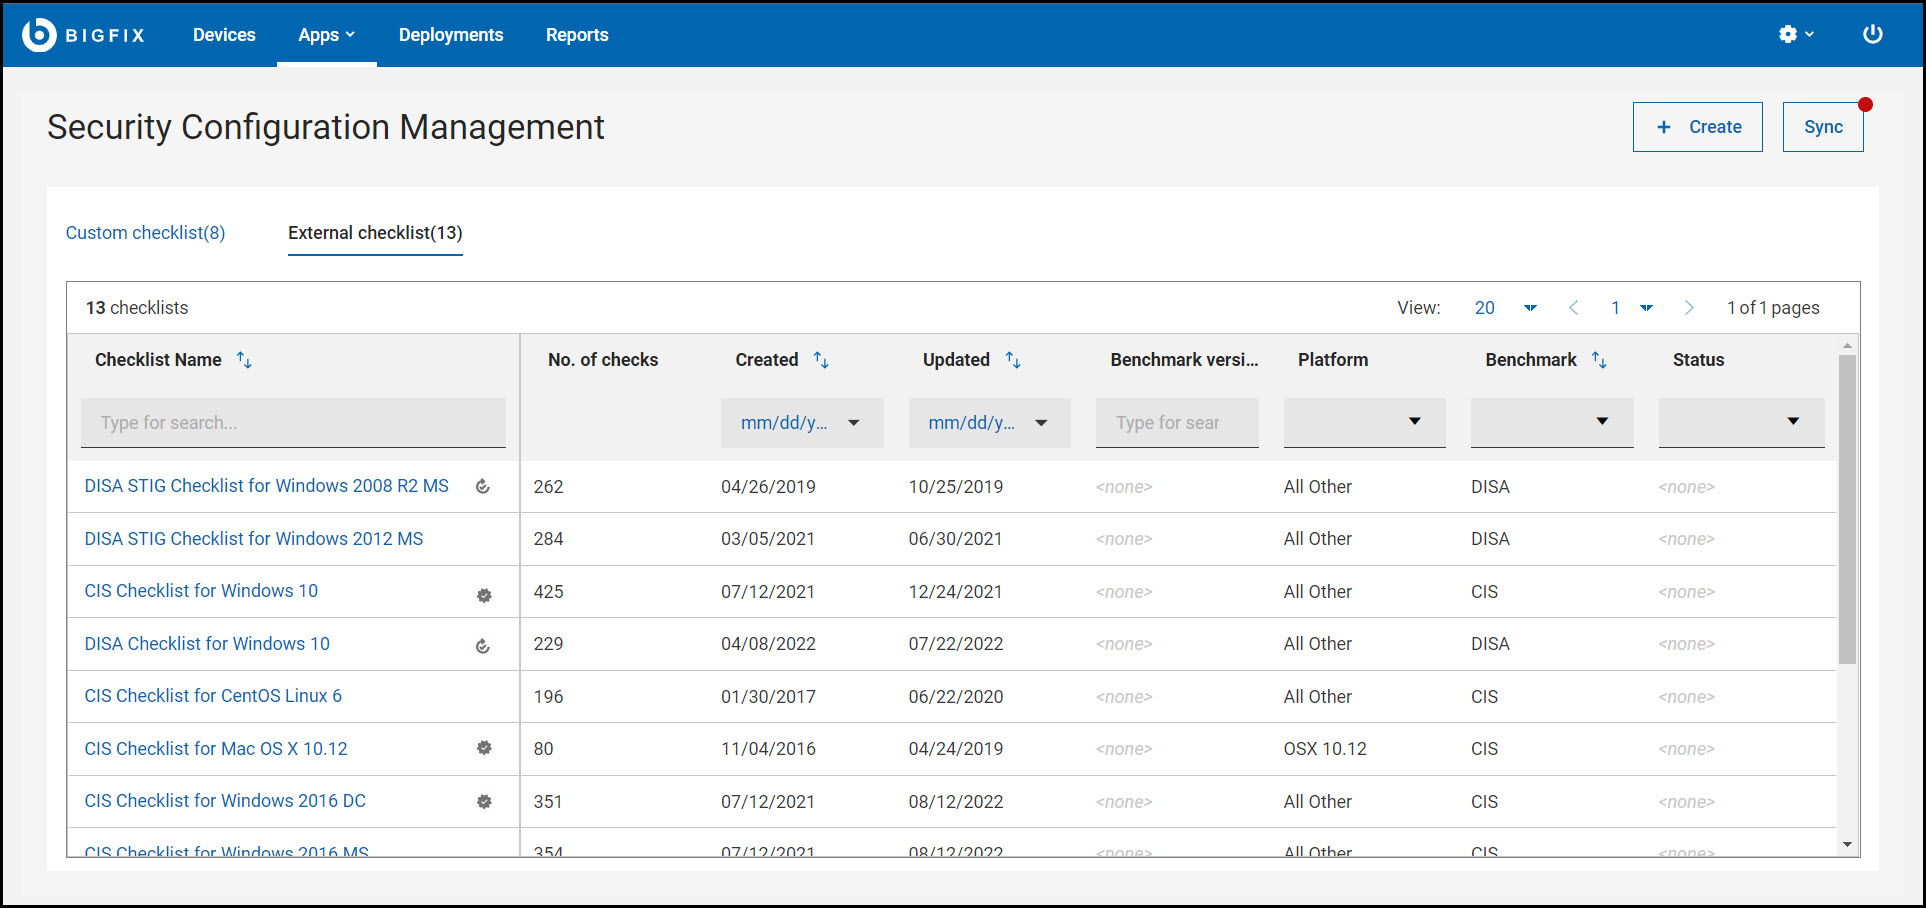The image size is (1926, 908).
Task: Open Status filter dropdown
Action: (x=1742, y=423)
